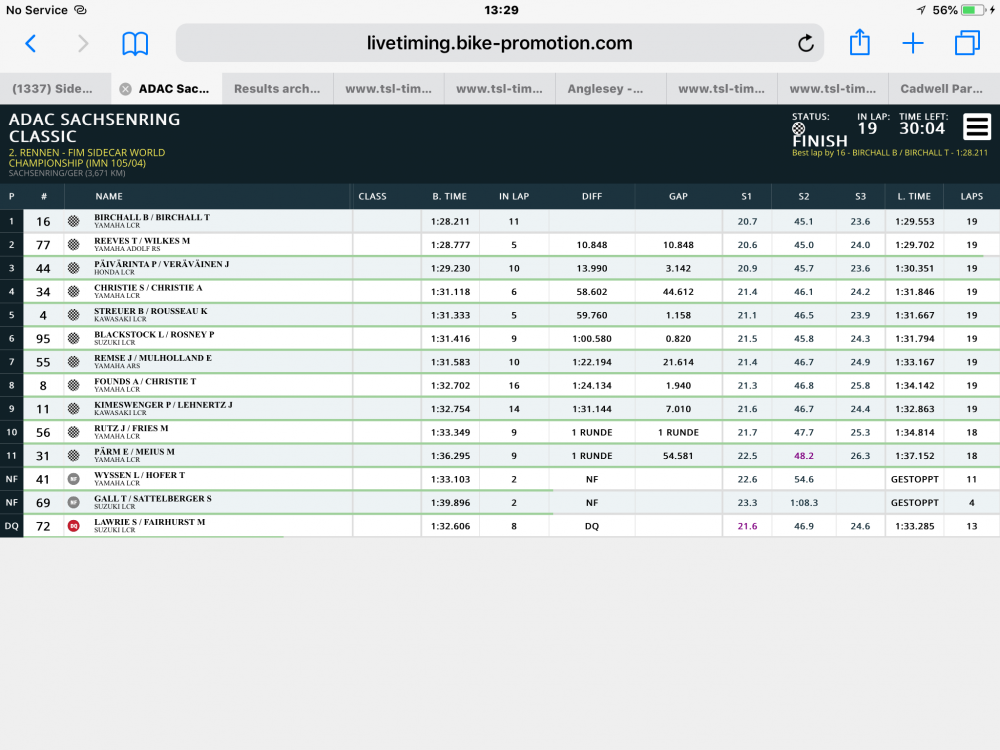The height and width of the screenshot is (750, 1000).
Task: Click best time 1:28.211 in Birchall row
Action: coord(450,221)
